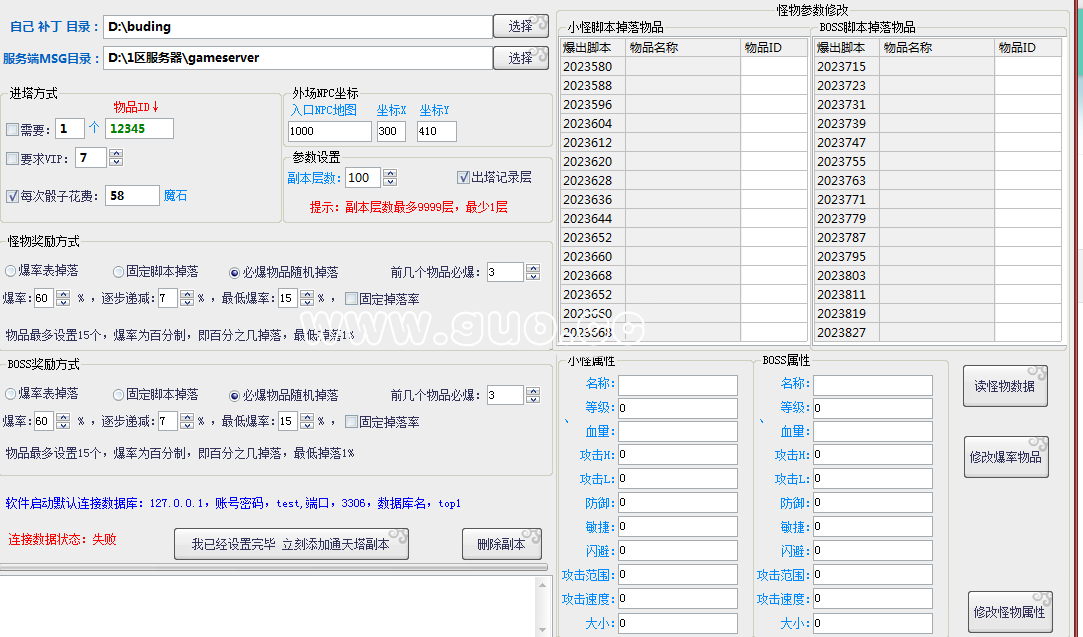1083x637 pixels.
Task: Select row 2023580 in 小怪脚本掉落物品 table
Action: (x=590, y=66)
